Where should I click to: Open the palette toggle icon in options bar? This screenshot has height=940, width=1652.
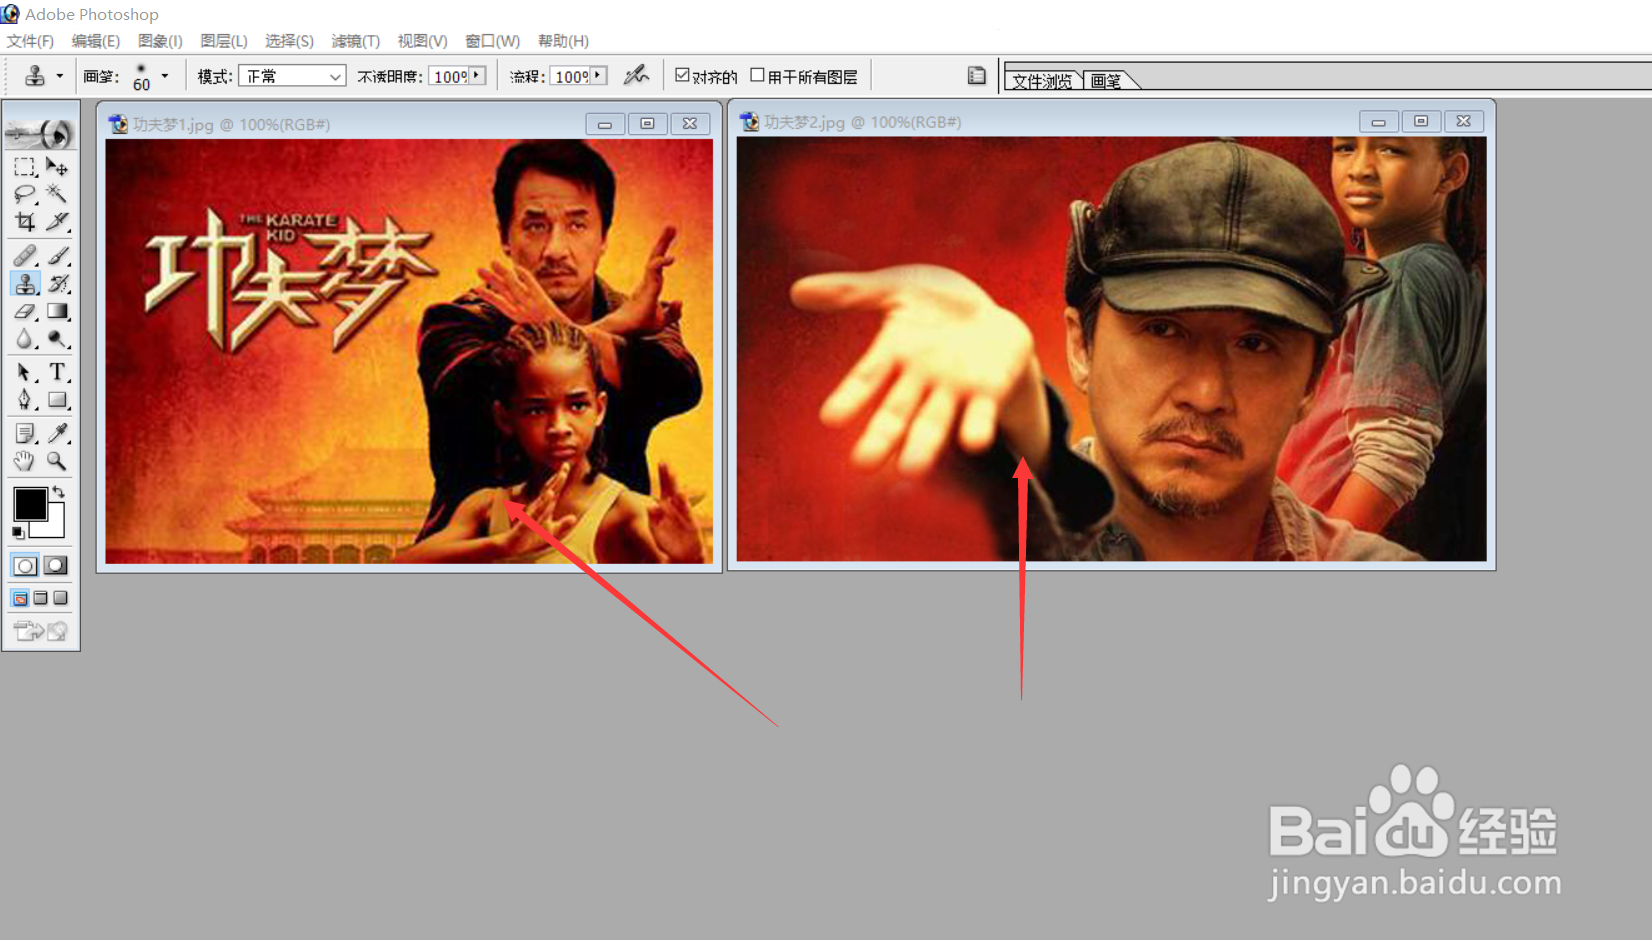pyautogui.click(x=977, y=76)
